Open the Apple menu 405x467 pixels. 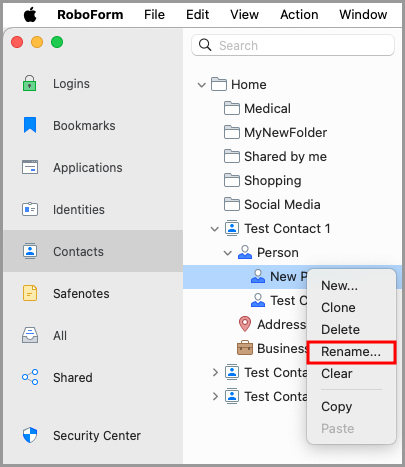(30, 15)
